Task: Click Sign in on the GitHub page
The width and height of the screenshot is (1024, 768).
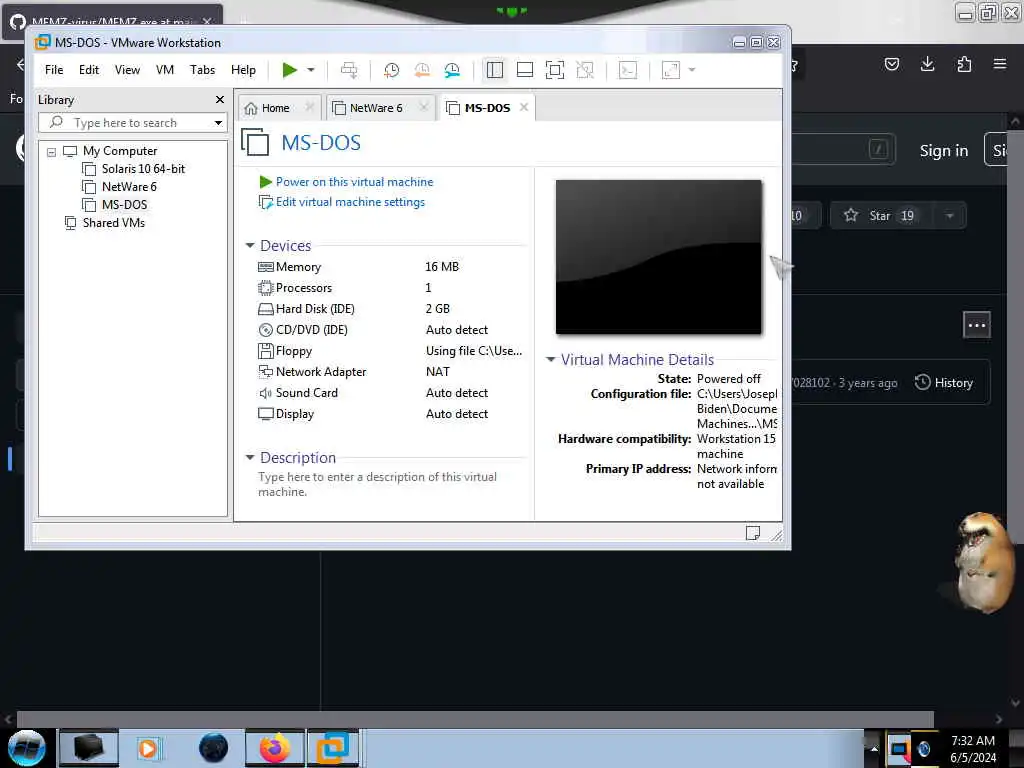Action: click(944, 151)
